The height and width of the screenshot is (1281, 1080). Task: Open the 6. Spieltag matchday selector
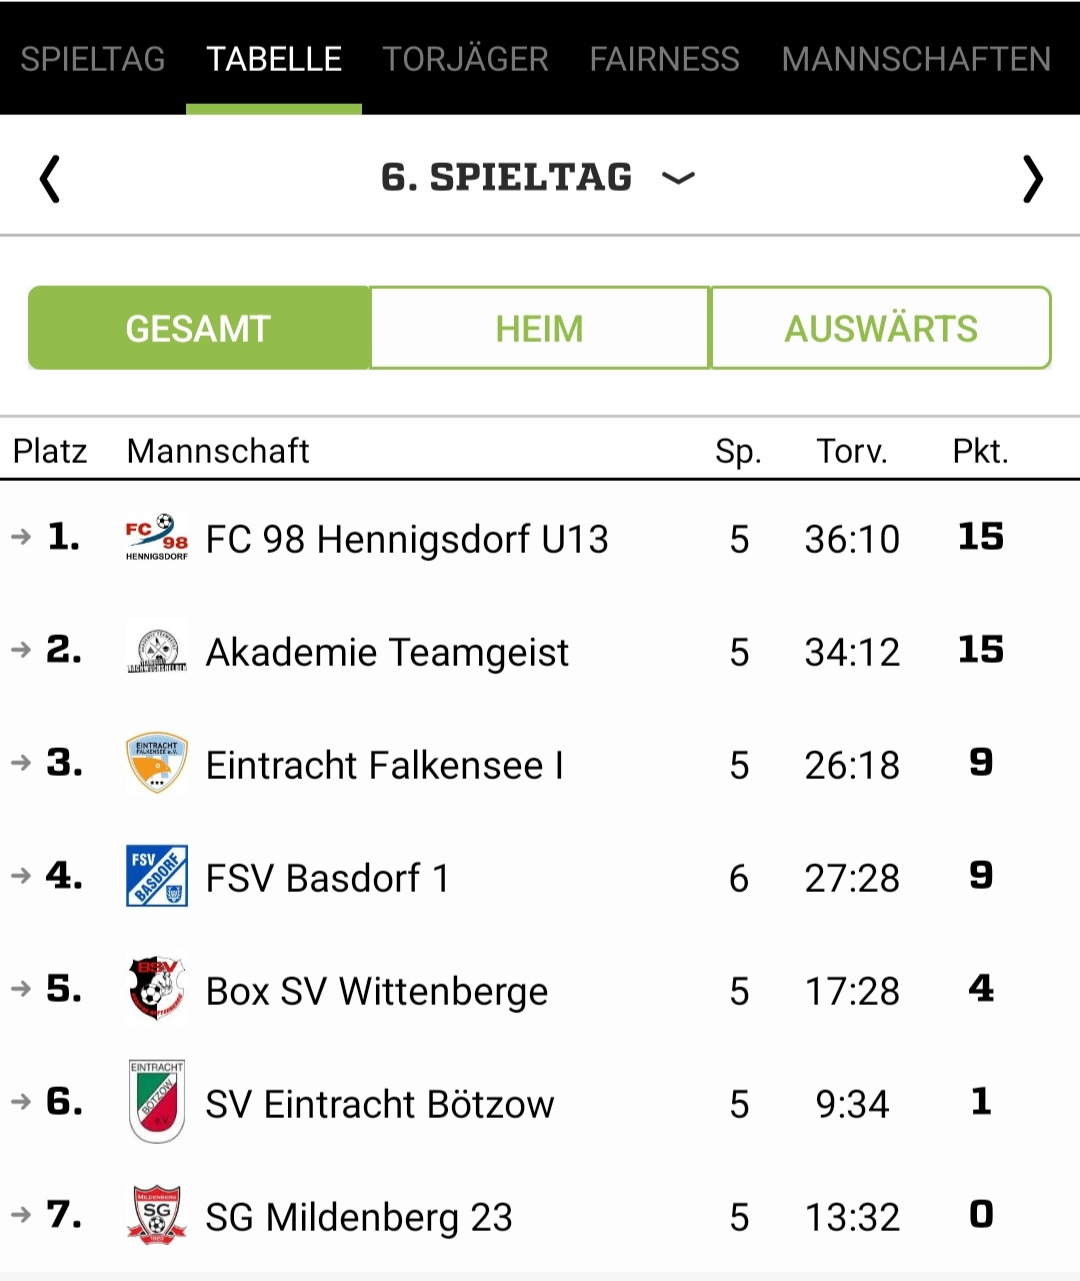coord(506,178)
